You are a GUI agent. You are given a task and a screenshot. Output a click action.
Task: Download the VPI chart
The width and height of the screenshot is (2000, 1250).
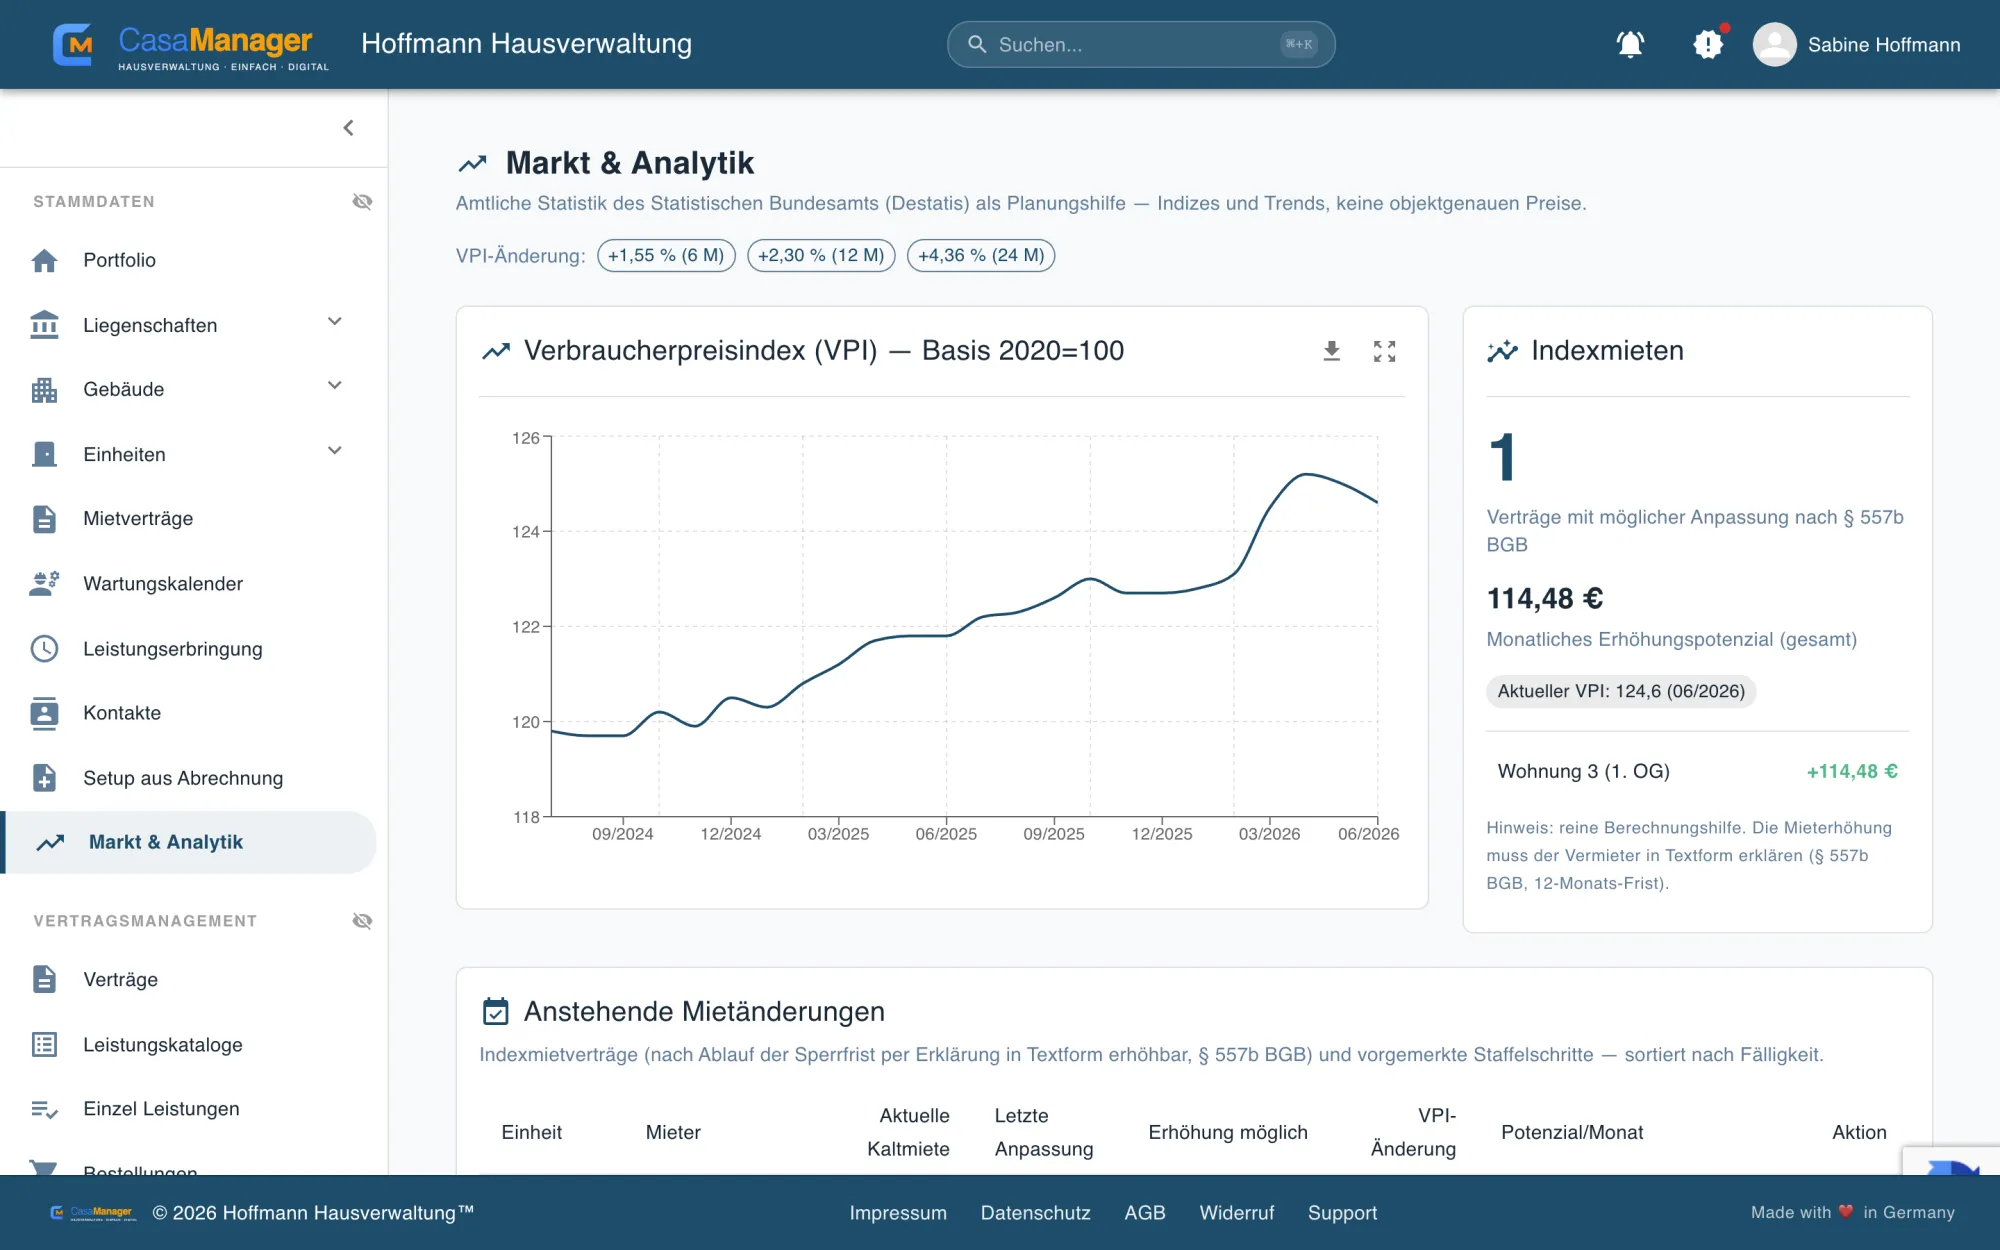1331,351
